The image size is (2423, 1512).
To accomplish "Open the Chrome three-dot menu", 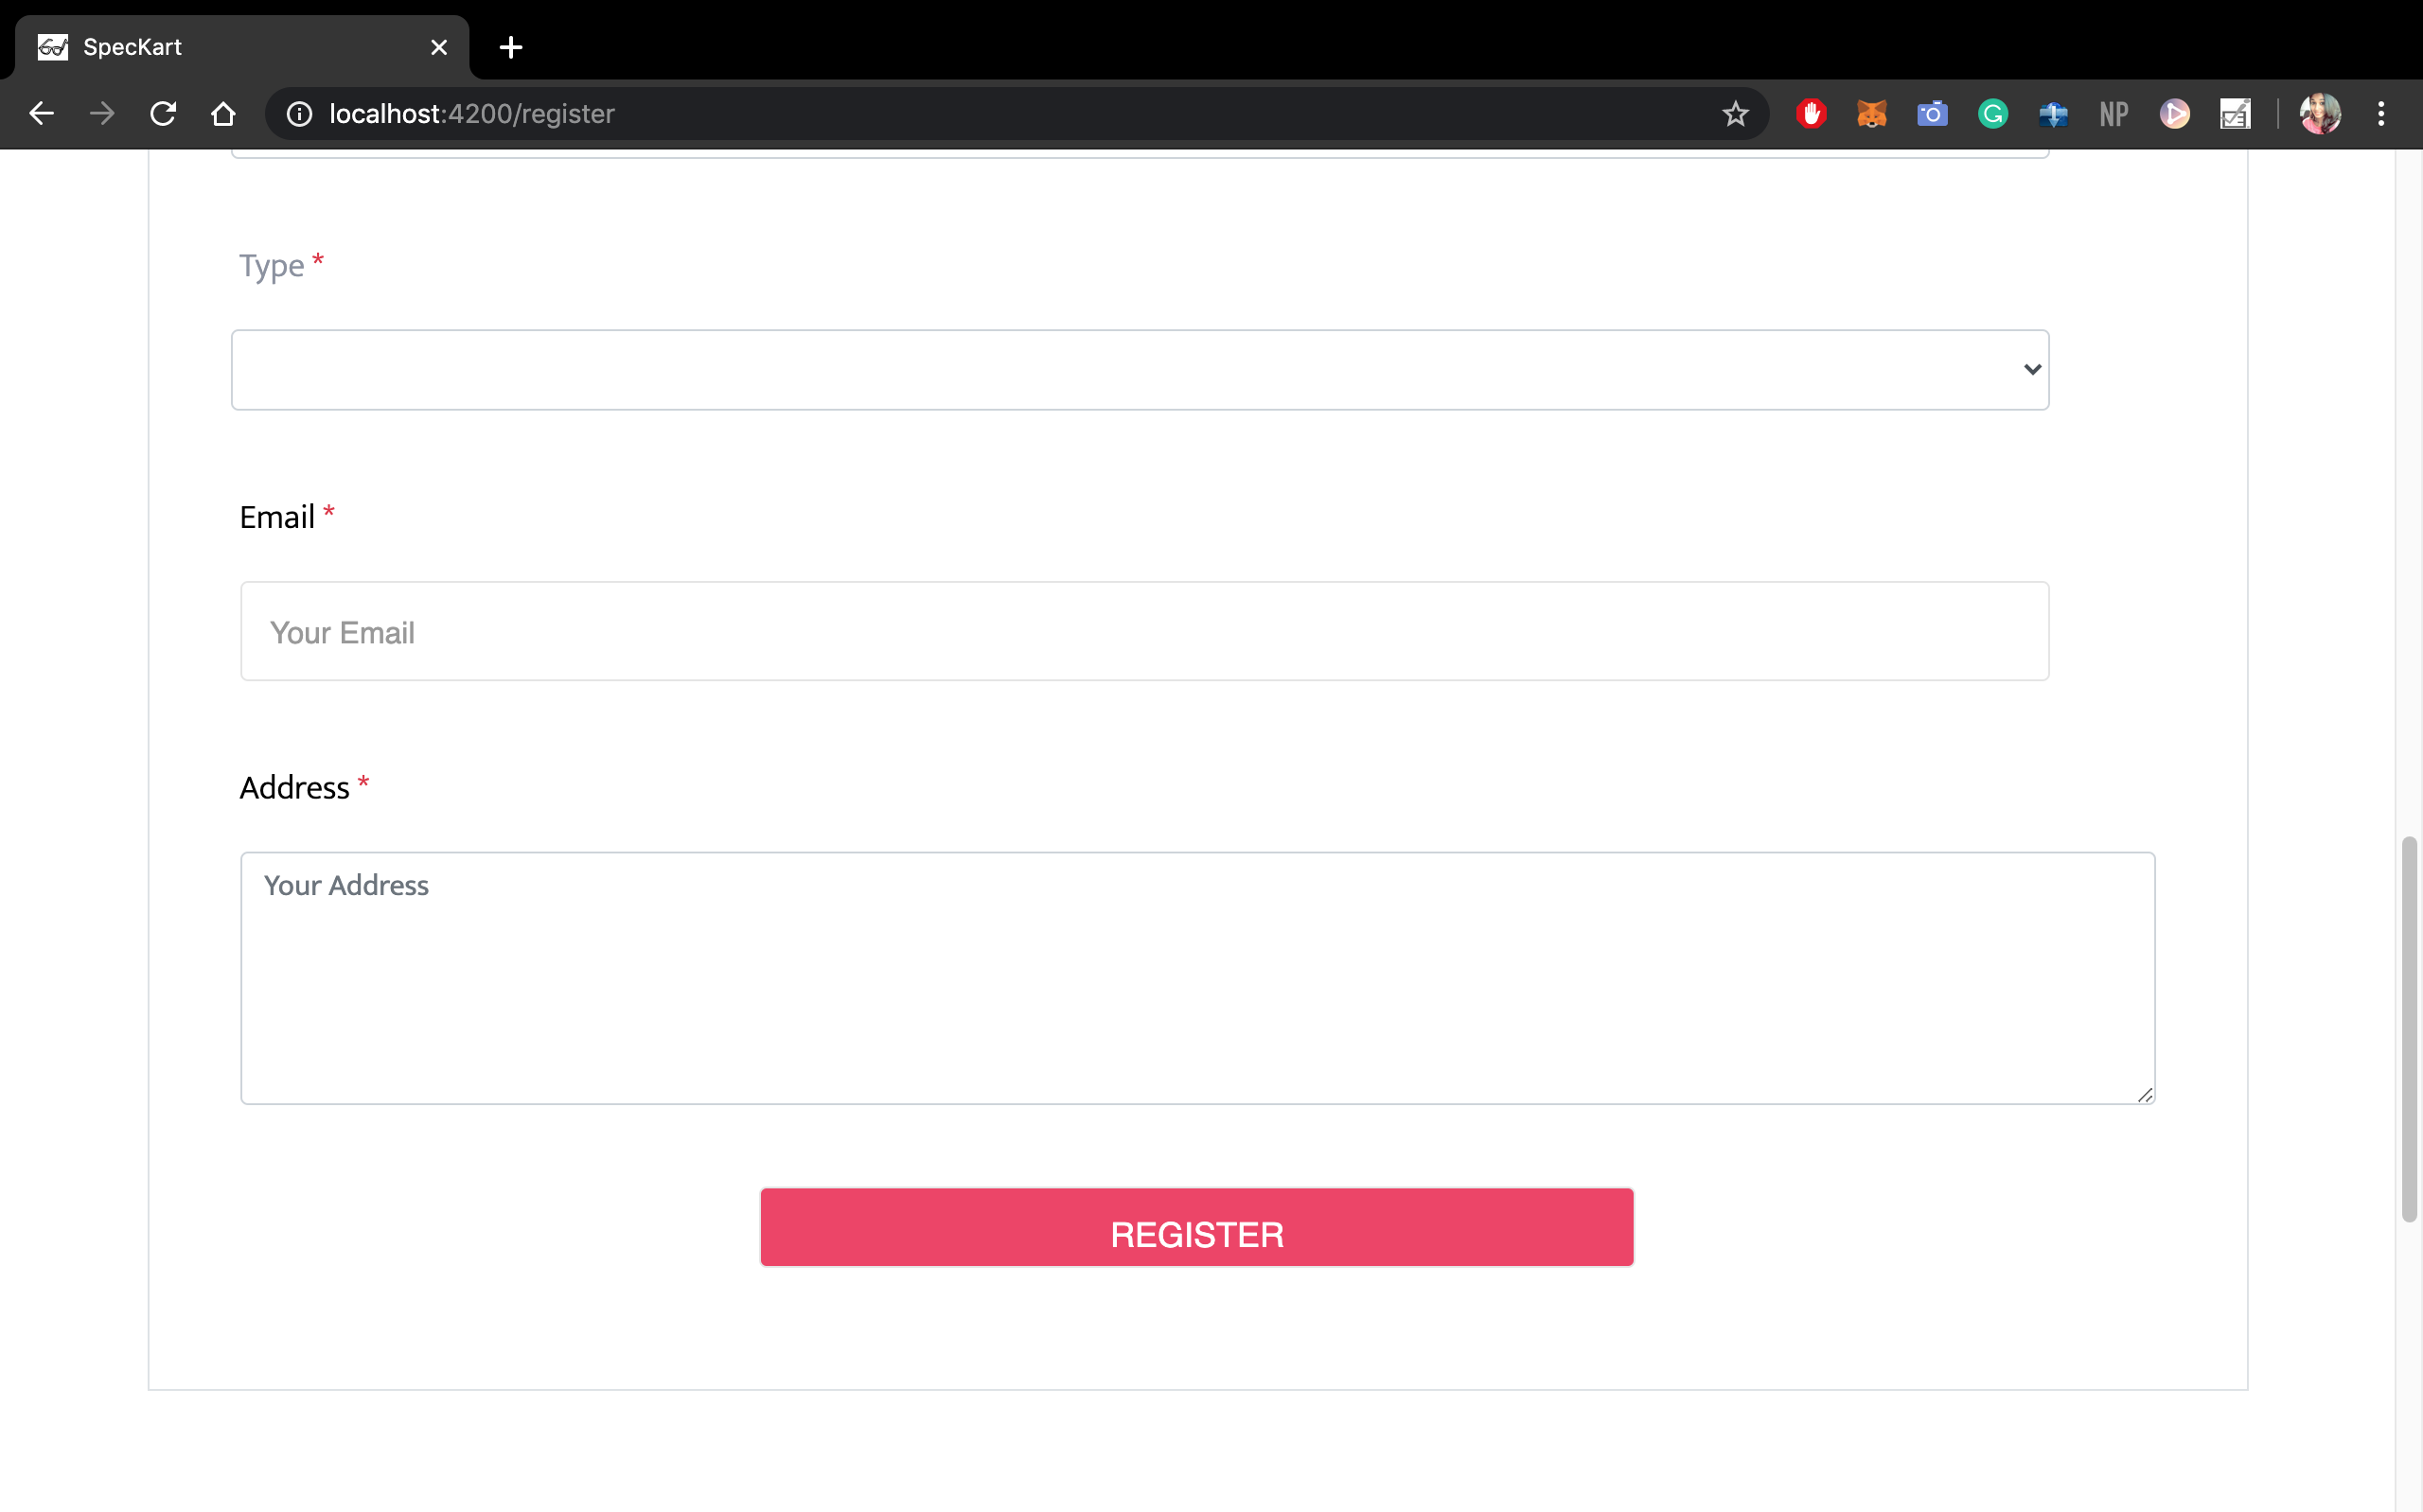I will [x=2381, y=114].
